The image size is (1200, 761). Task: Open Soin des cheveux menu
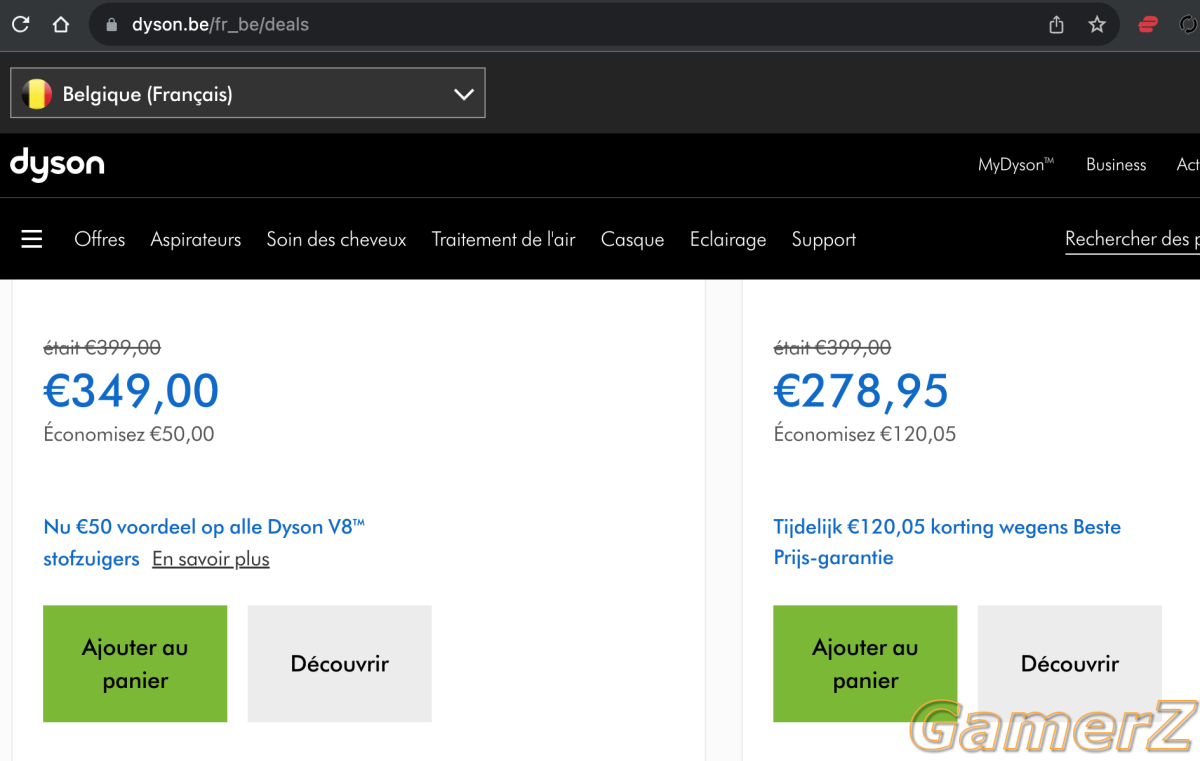336,239
